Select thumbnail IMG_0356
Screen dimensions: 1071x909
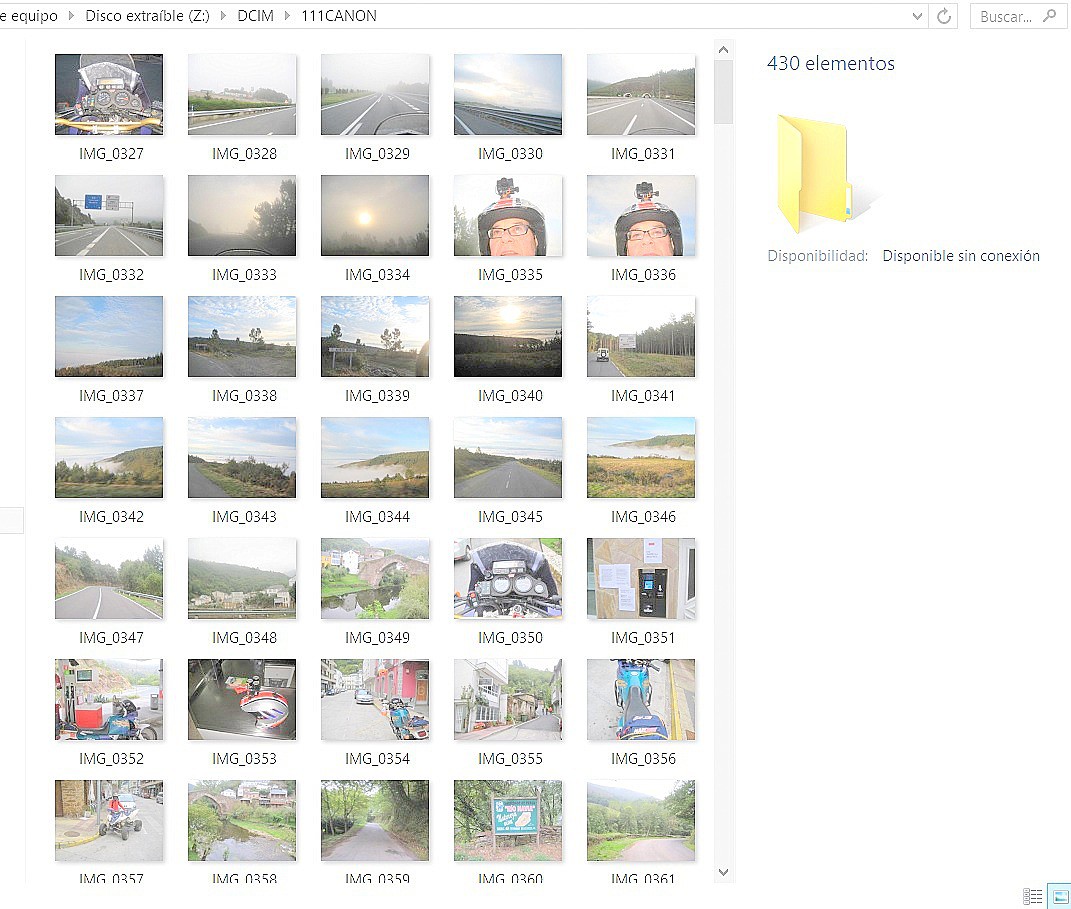(x=641, y=699)
